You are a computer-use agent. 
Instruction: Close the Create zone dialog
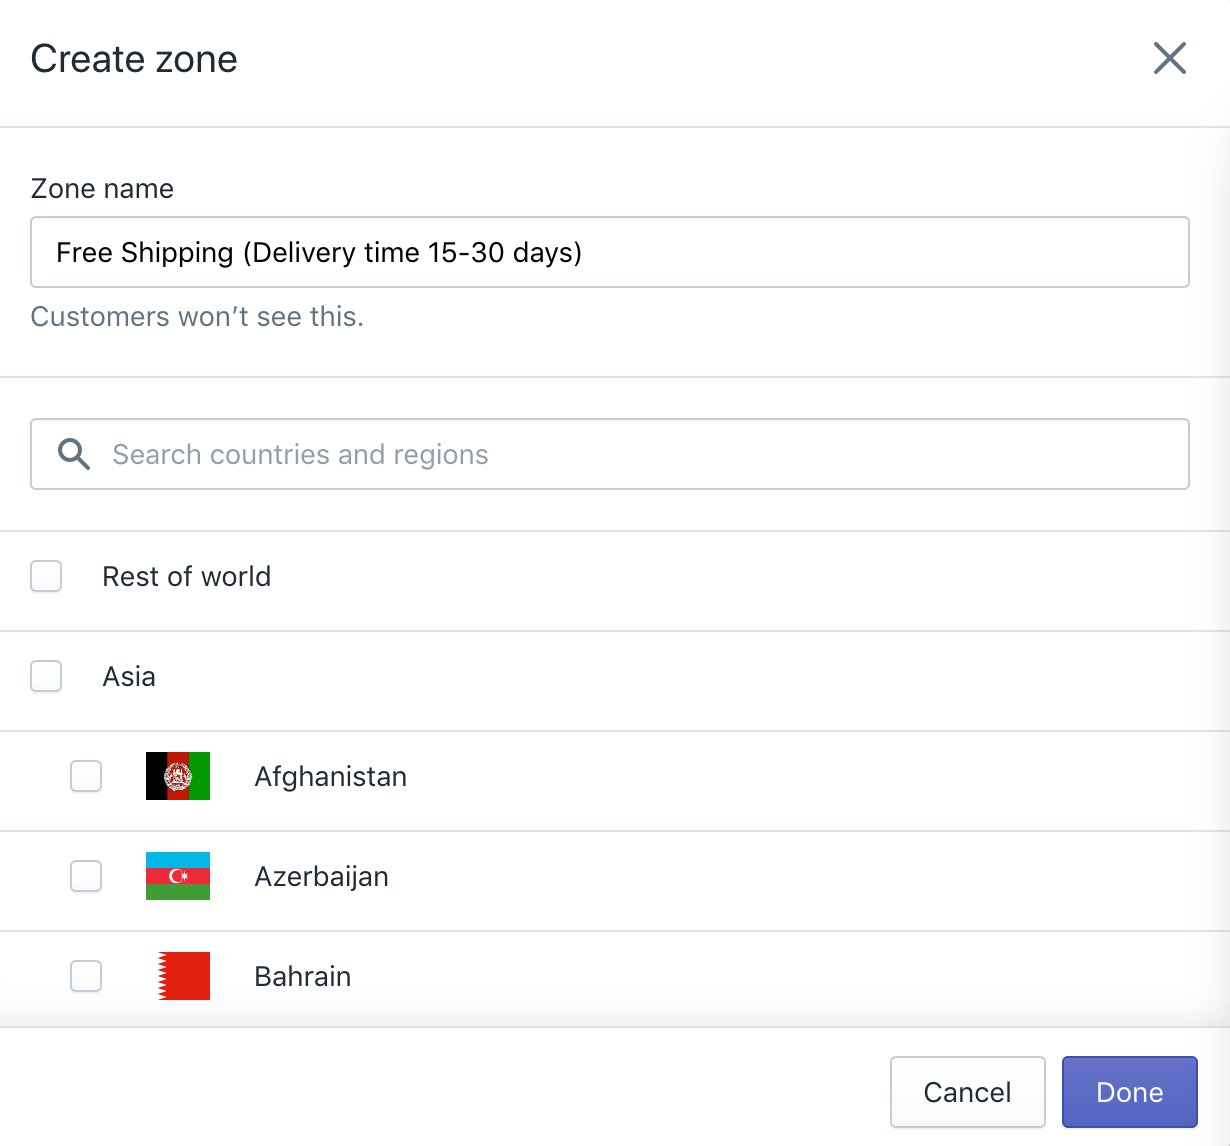point(1169,58)
